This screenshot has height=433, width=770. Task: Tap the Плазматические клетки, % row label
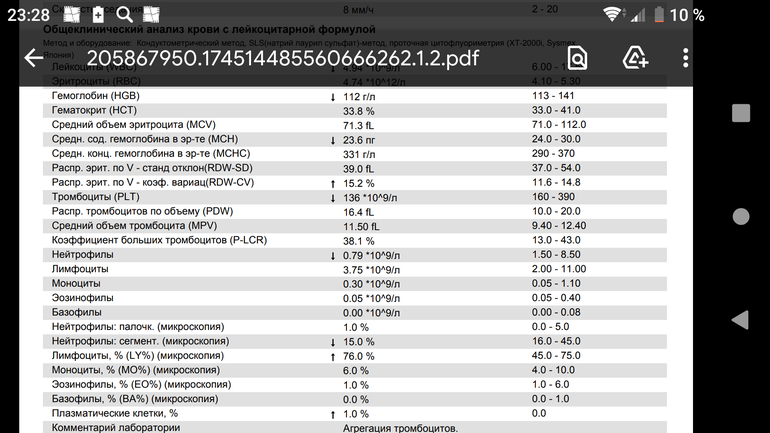click(x=114, y=414)
